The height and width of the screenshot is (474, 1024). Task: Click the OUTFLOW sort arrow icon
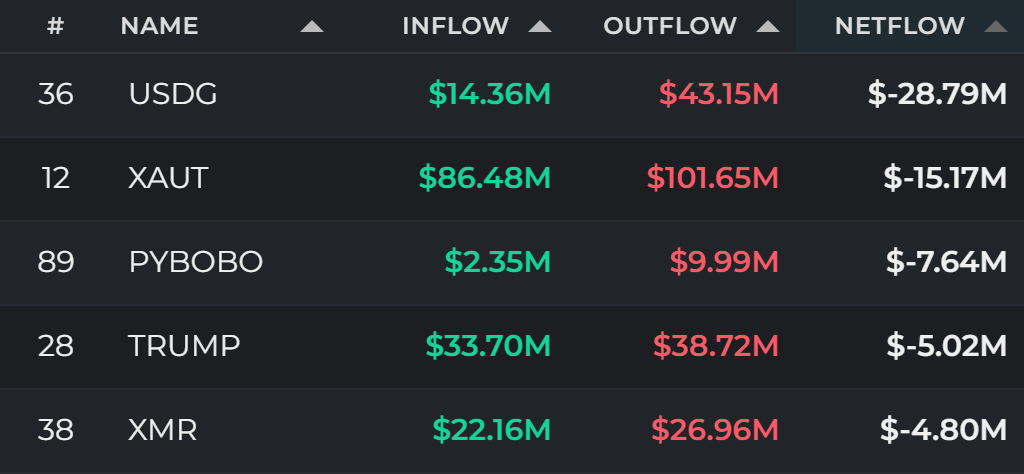point(768,27)
